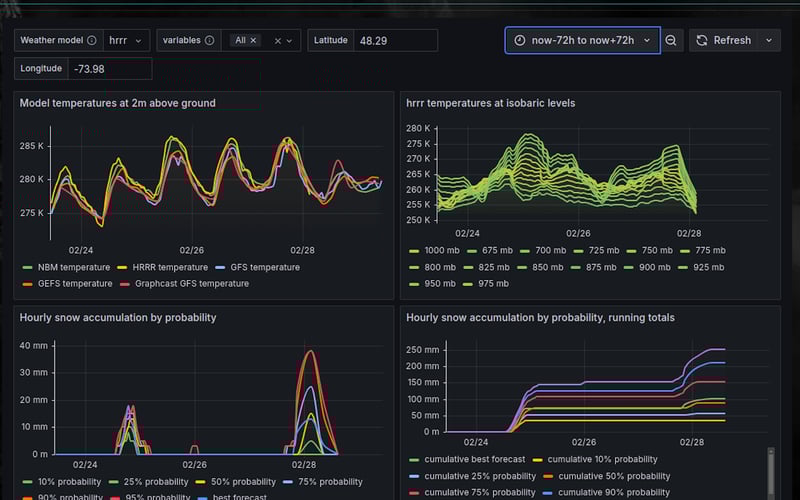The width and height of the screenshot is (800, 500).
Task: Toggle the 900 mb legend series
Action: pos(655,267)
